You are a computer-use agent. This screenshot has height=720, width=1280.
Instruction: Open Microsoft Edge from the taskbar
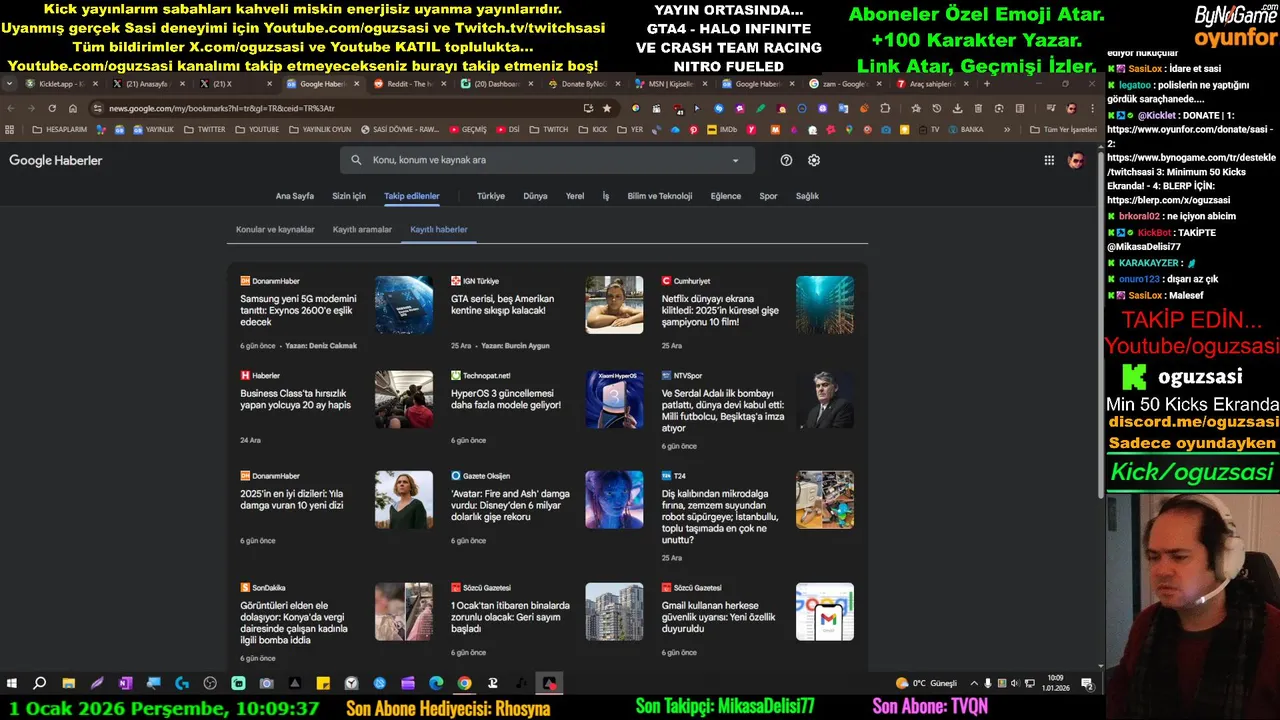tap(436, 684)
